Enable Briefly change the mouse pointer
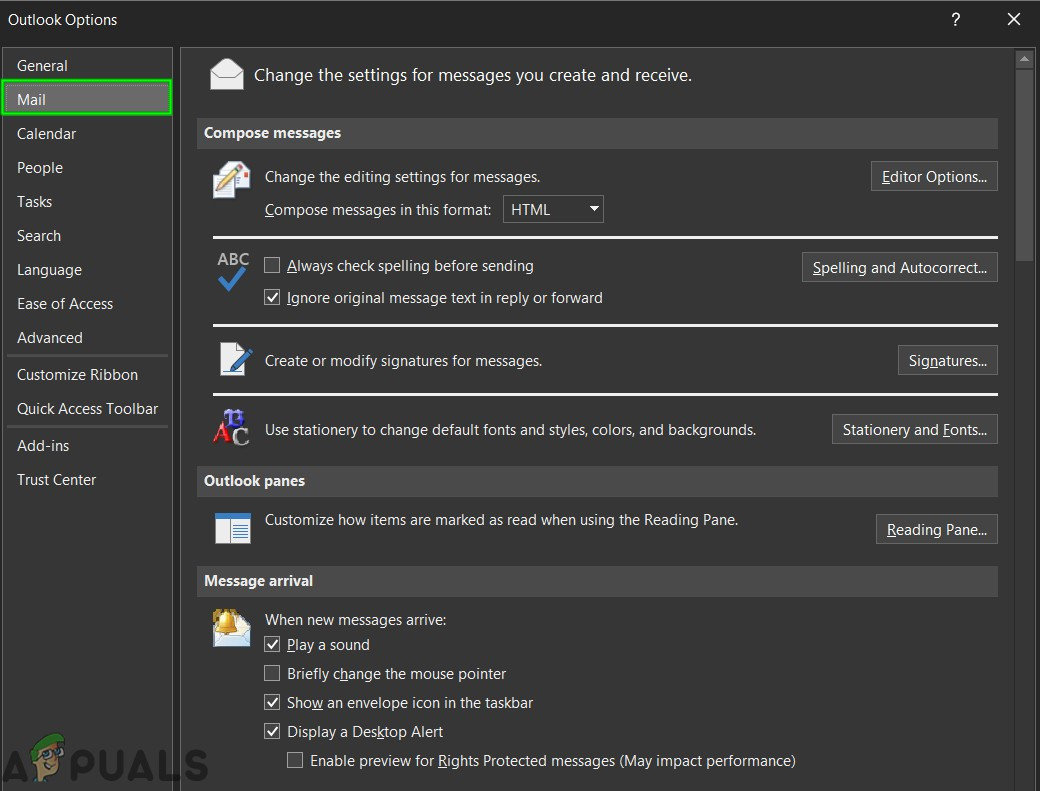This screenshot has width=1040, height=791. [x=272, y=674]
